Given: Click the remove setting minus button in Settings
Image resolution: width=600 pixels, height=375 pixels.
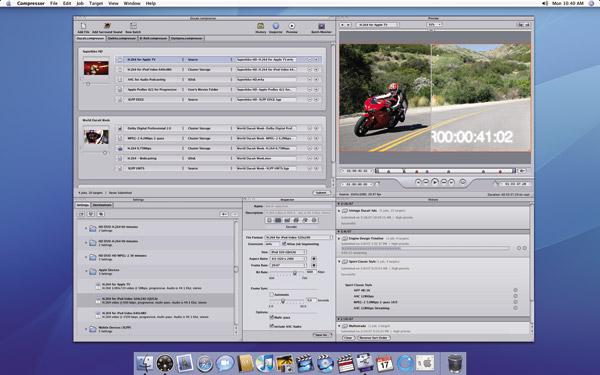Looking at the screenshot, I should [x=234, y=214].
